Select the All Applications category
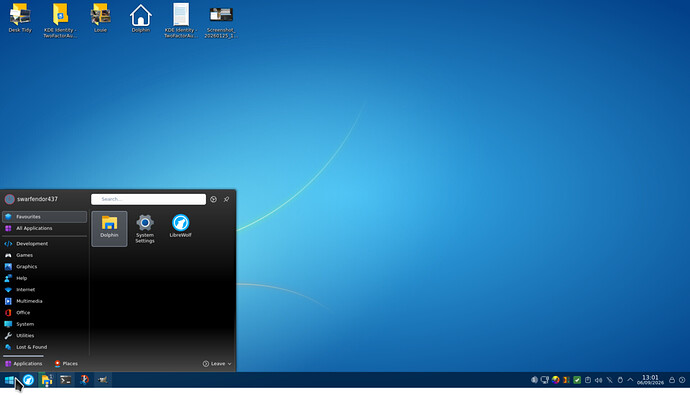This screenshot has height=395, width=690. (44, 228)
